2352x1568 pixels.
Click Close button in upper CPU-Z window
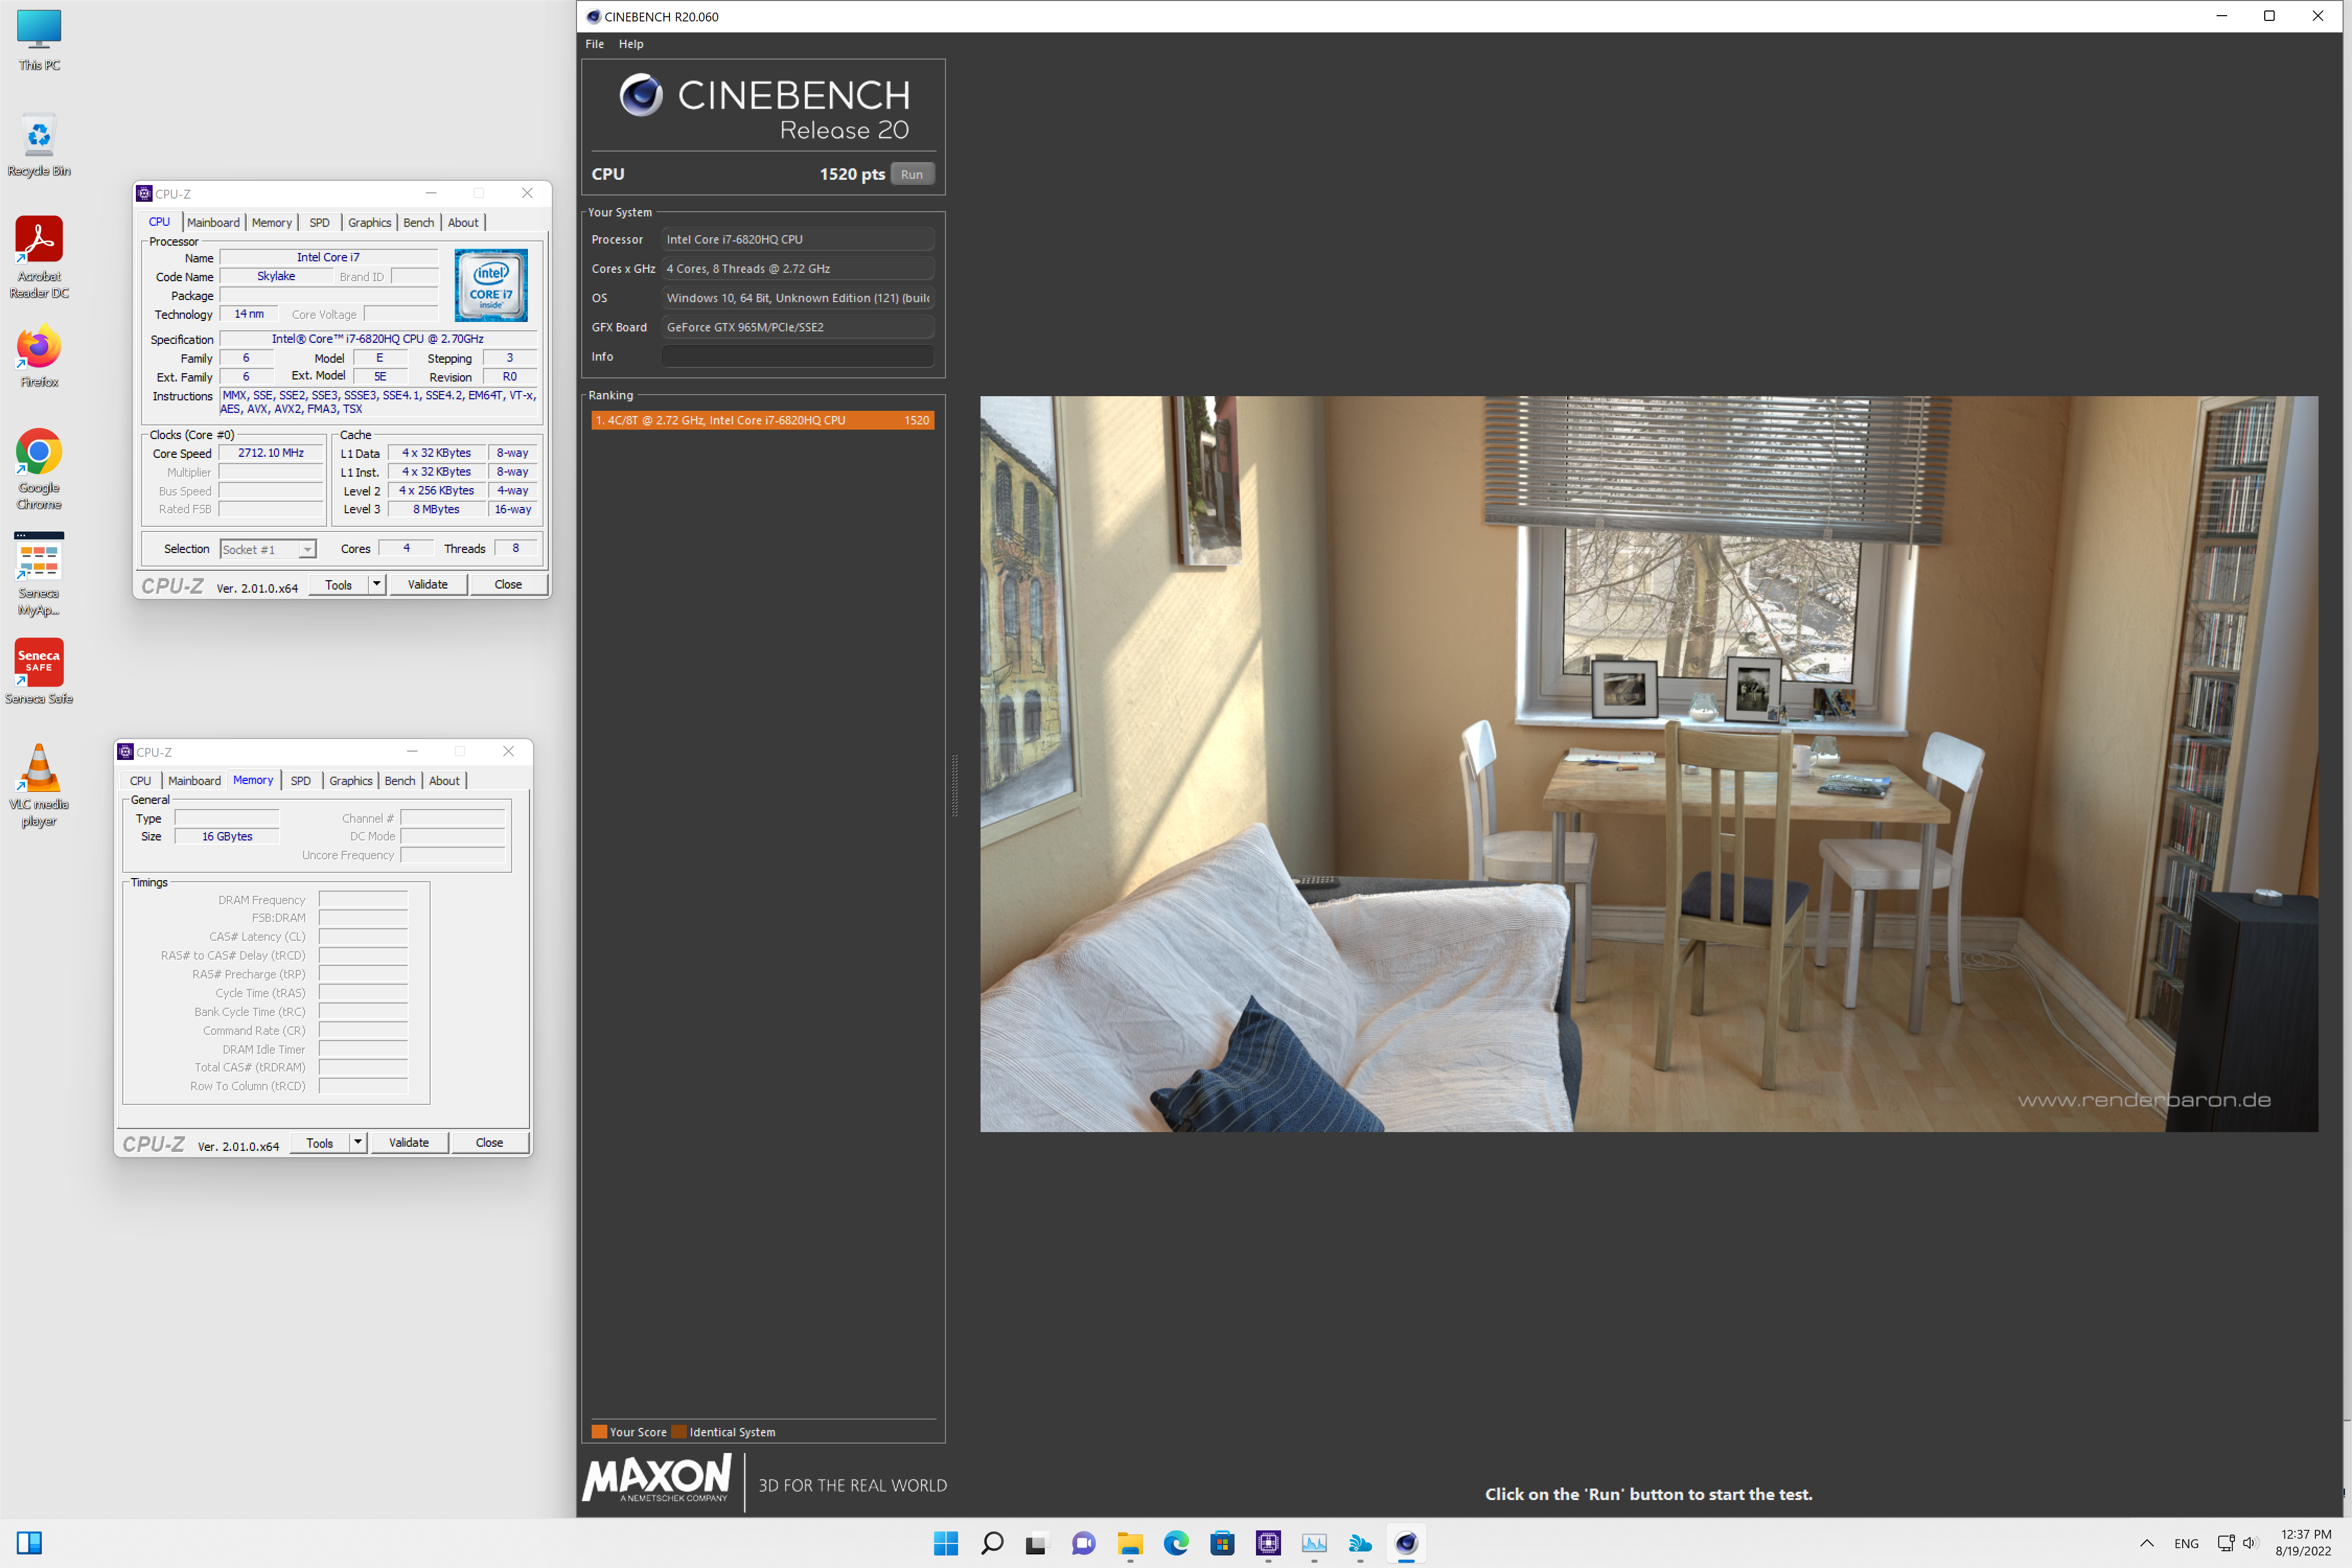(x=508, y=585)
